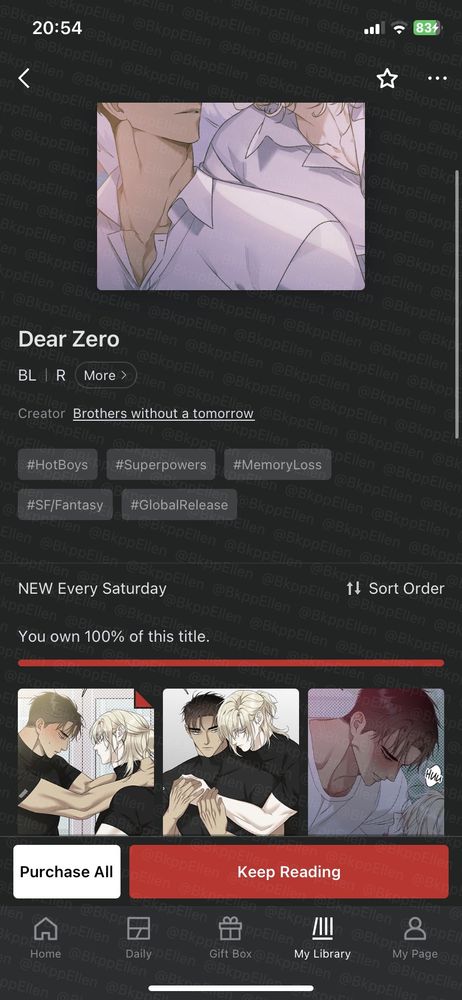462x1000 pixels.
Task: Tap the red Keep Reading button
Action: (x=289, y=872)
